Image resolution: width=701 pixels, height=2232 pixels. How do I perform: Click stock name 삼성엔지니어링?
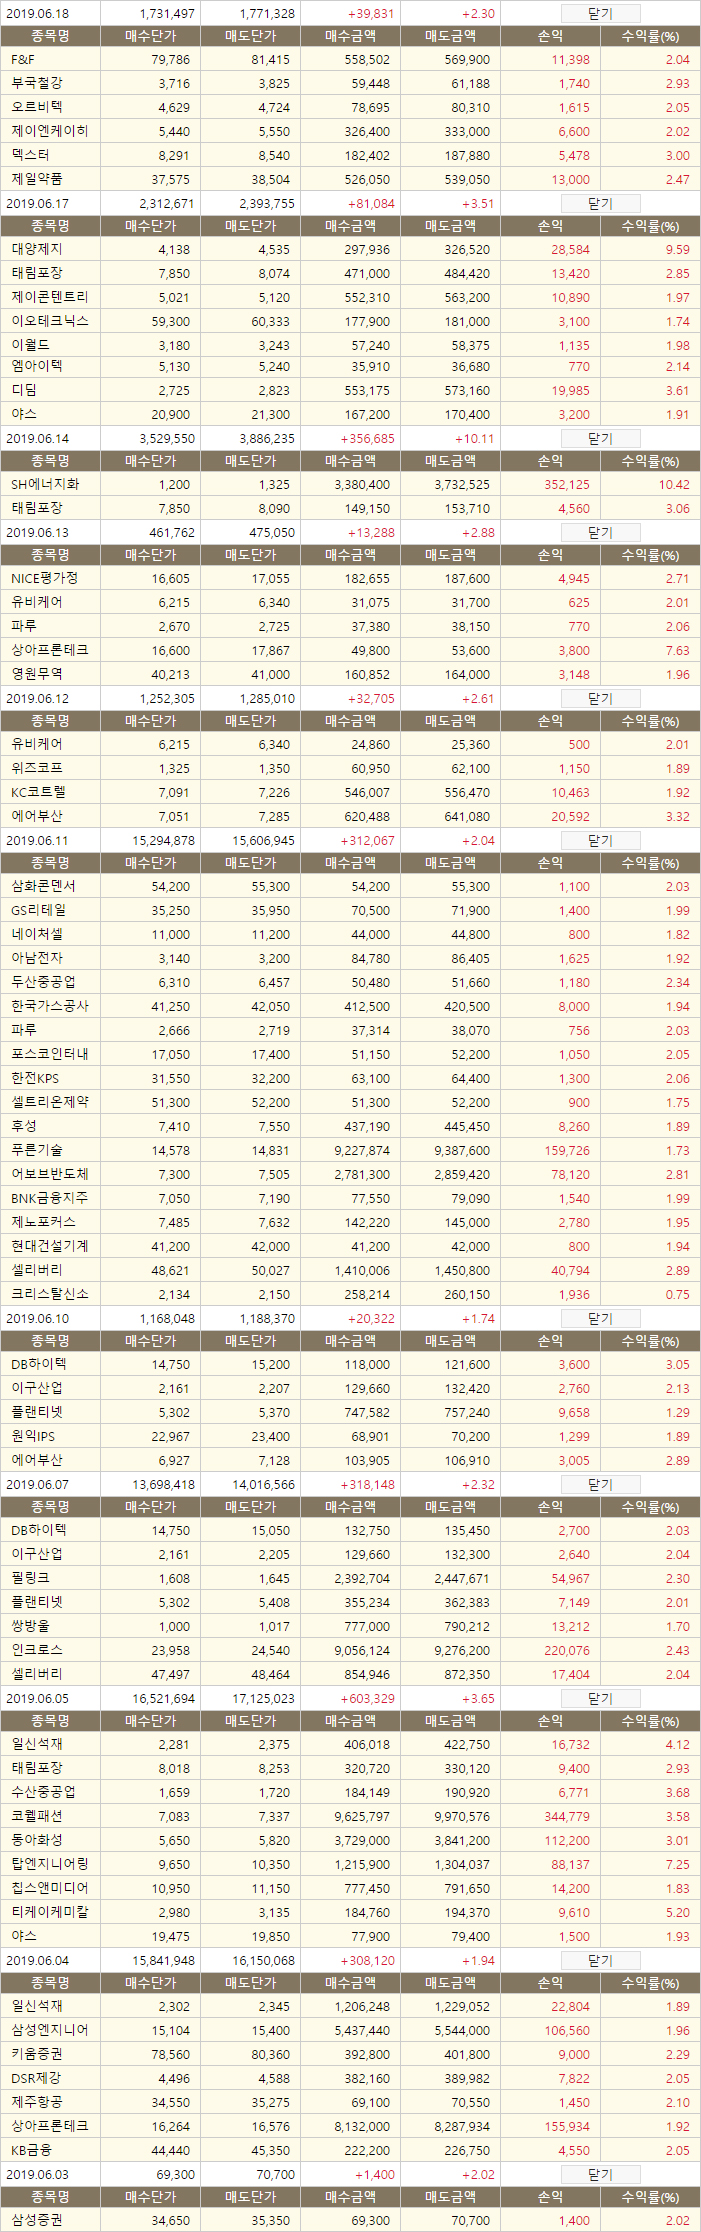tap(50, 2031)
